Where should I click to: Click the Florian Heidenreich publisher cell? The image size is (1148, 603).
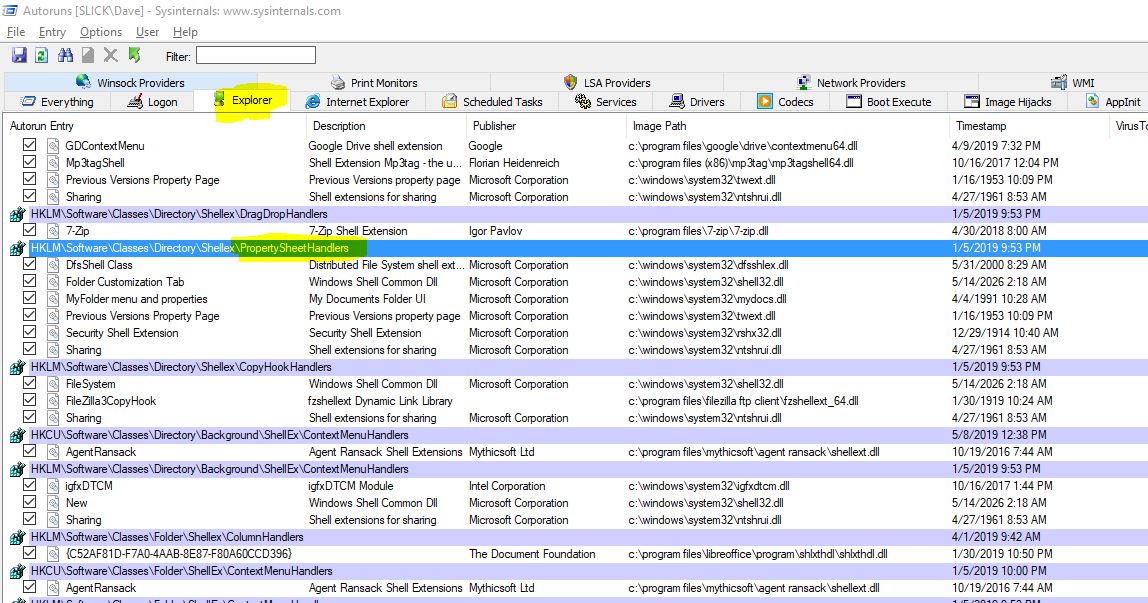514,163
